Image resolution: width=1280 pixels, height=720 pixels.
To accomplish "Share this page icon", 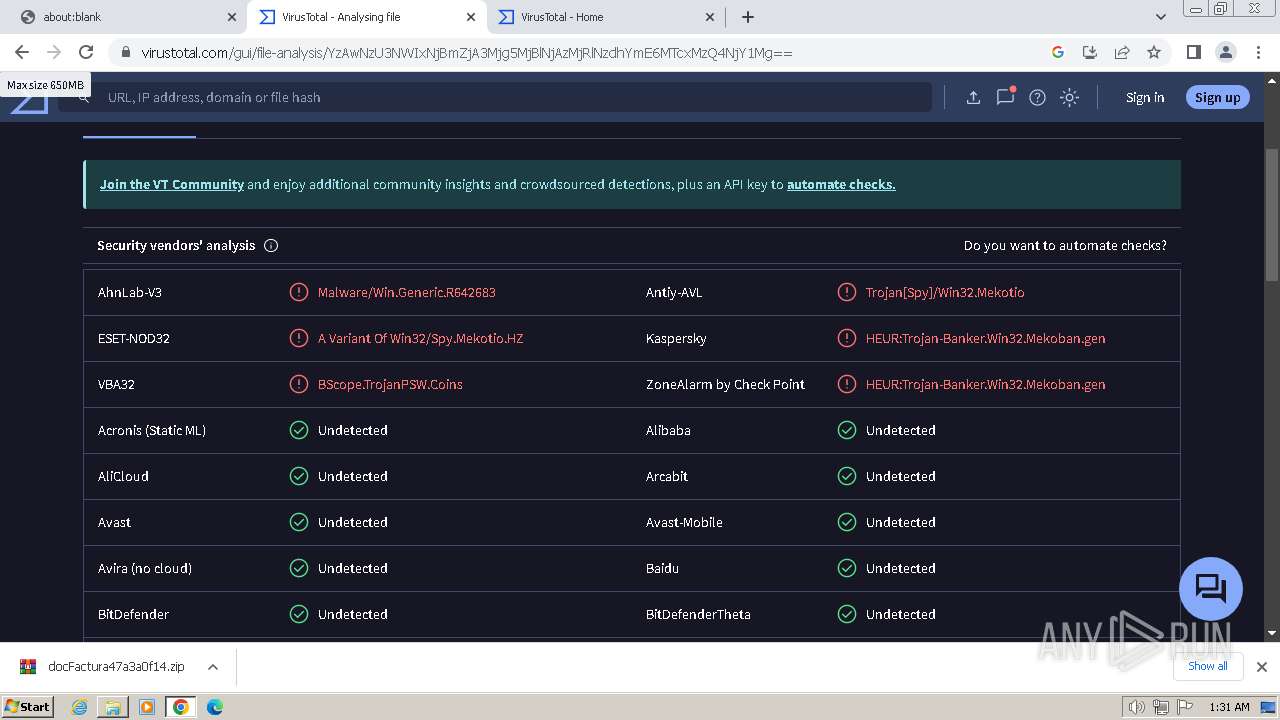I will (1122, 52).
